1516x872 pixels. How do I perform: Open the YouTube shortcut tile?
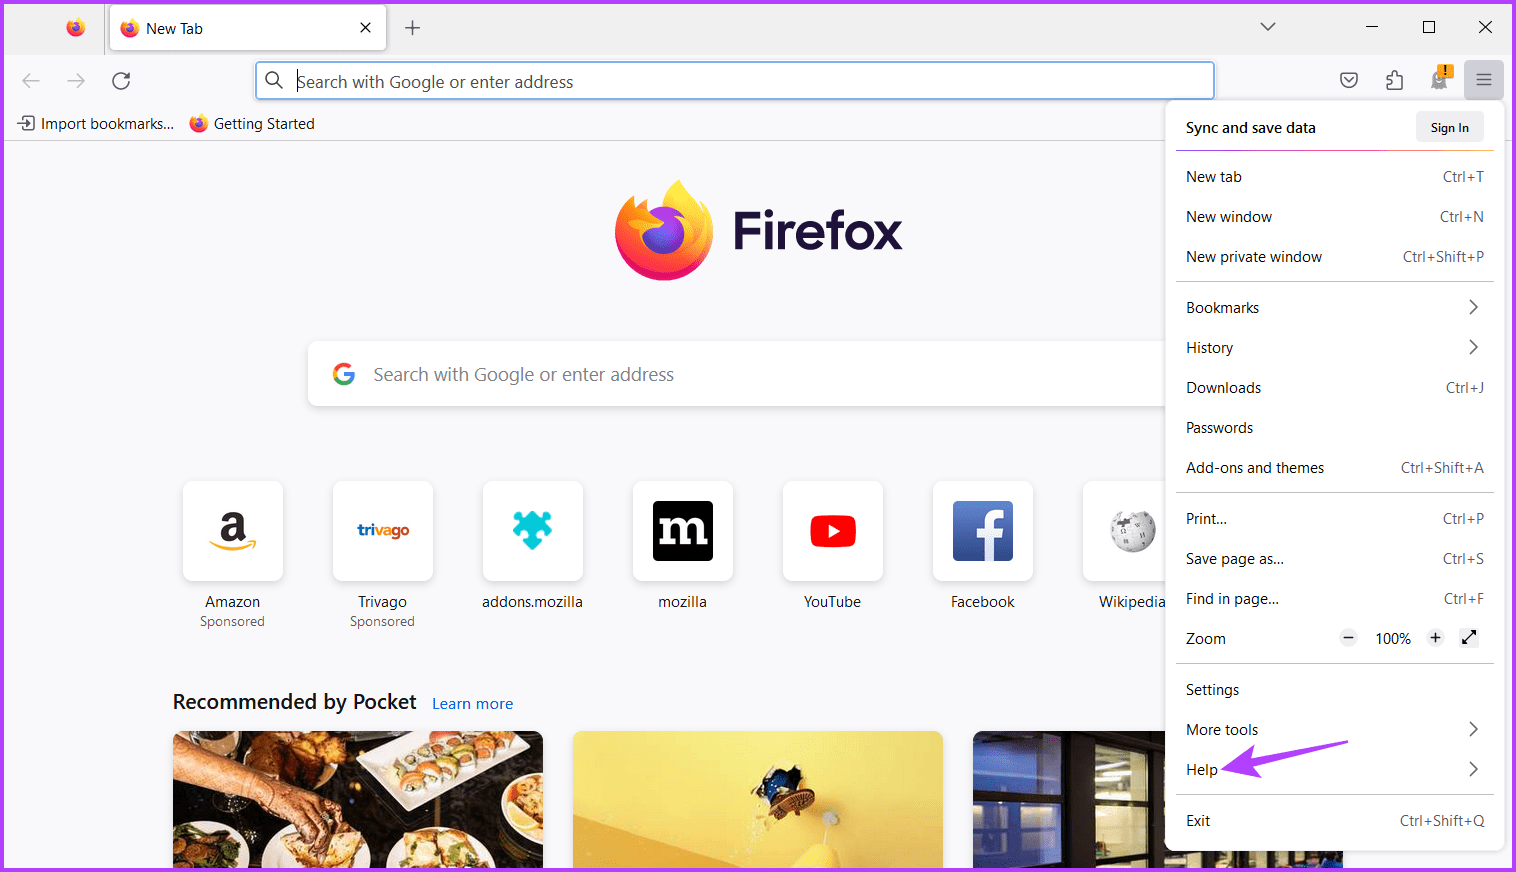coord(833,531)
